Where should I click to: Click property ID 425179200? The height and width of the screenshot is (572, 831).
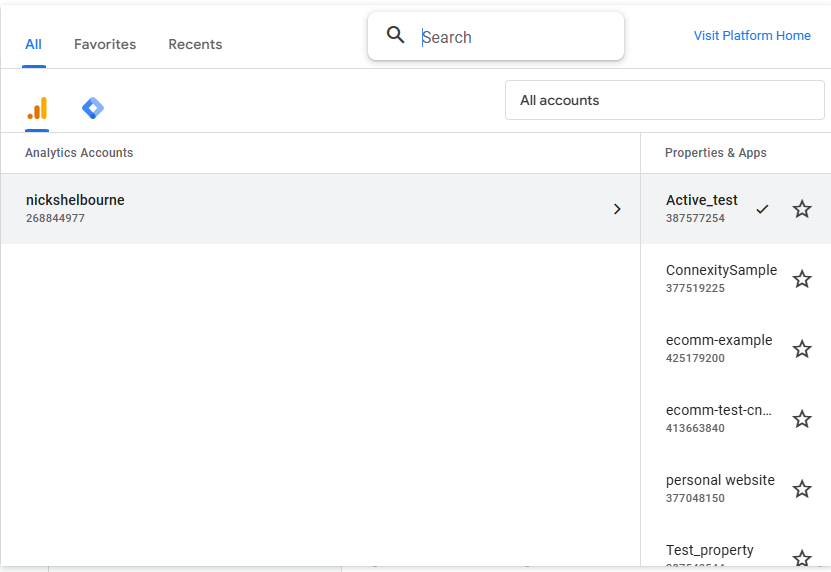pos(695,358)
